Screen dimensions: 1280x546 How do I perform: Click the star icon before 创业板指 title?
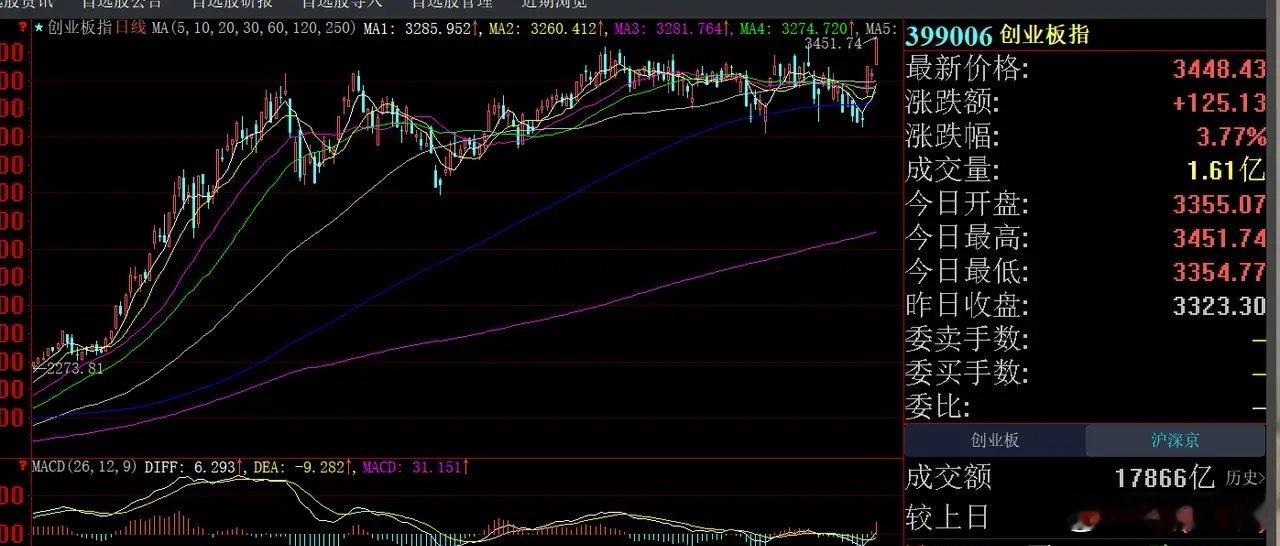point(39,29)
